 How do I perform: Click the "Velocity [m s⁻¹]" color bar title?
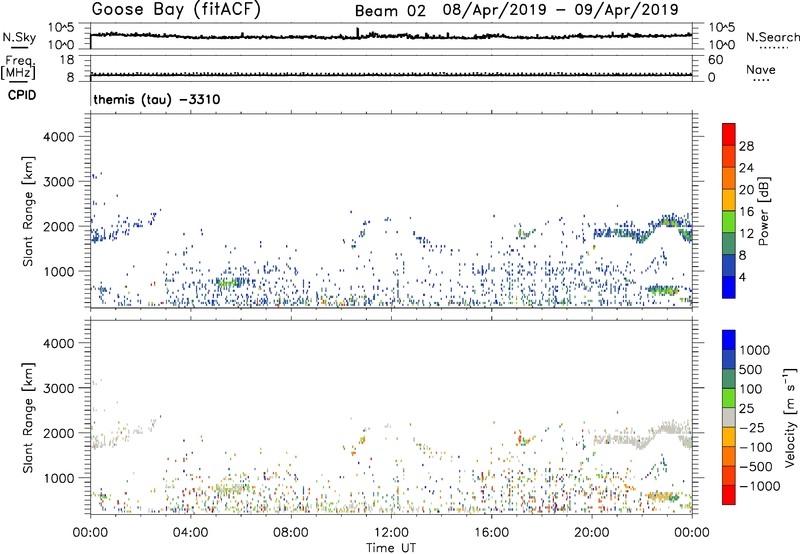(x=790, y=417)
